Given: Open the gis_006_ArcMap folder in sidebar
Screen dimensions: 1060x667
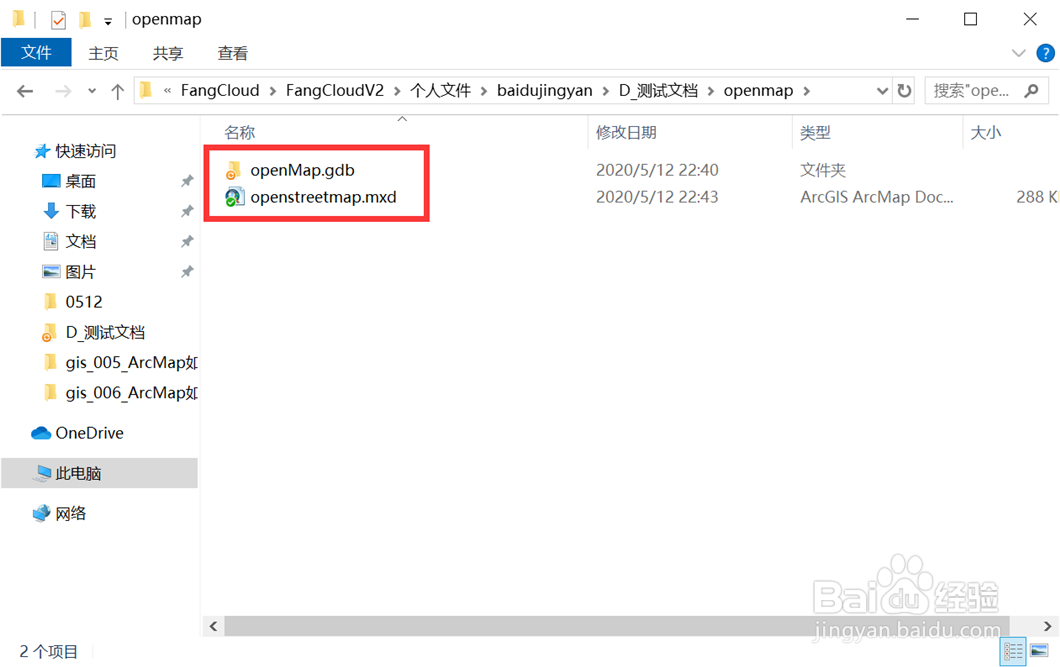Looking at the screenshot, I should point(131,393).
